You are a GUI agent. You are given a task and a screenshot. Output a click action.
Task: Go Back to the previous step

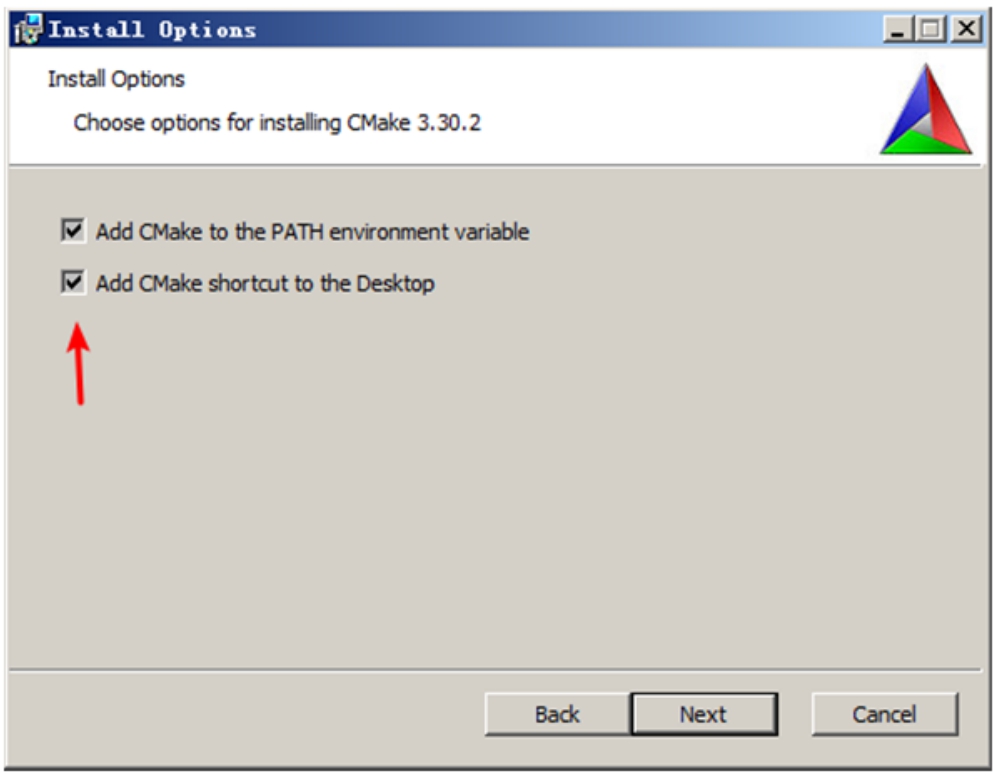(557, 714)
